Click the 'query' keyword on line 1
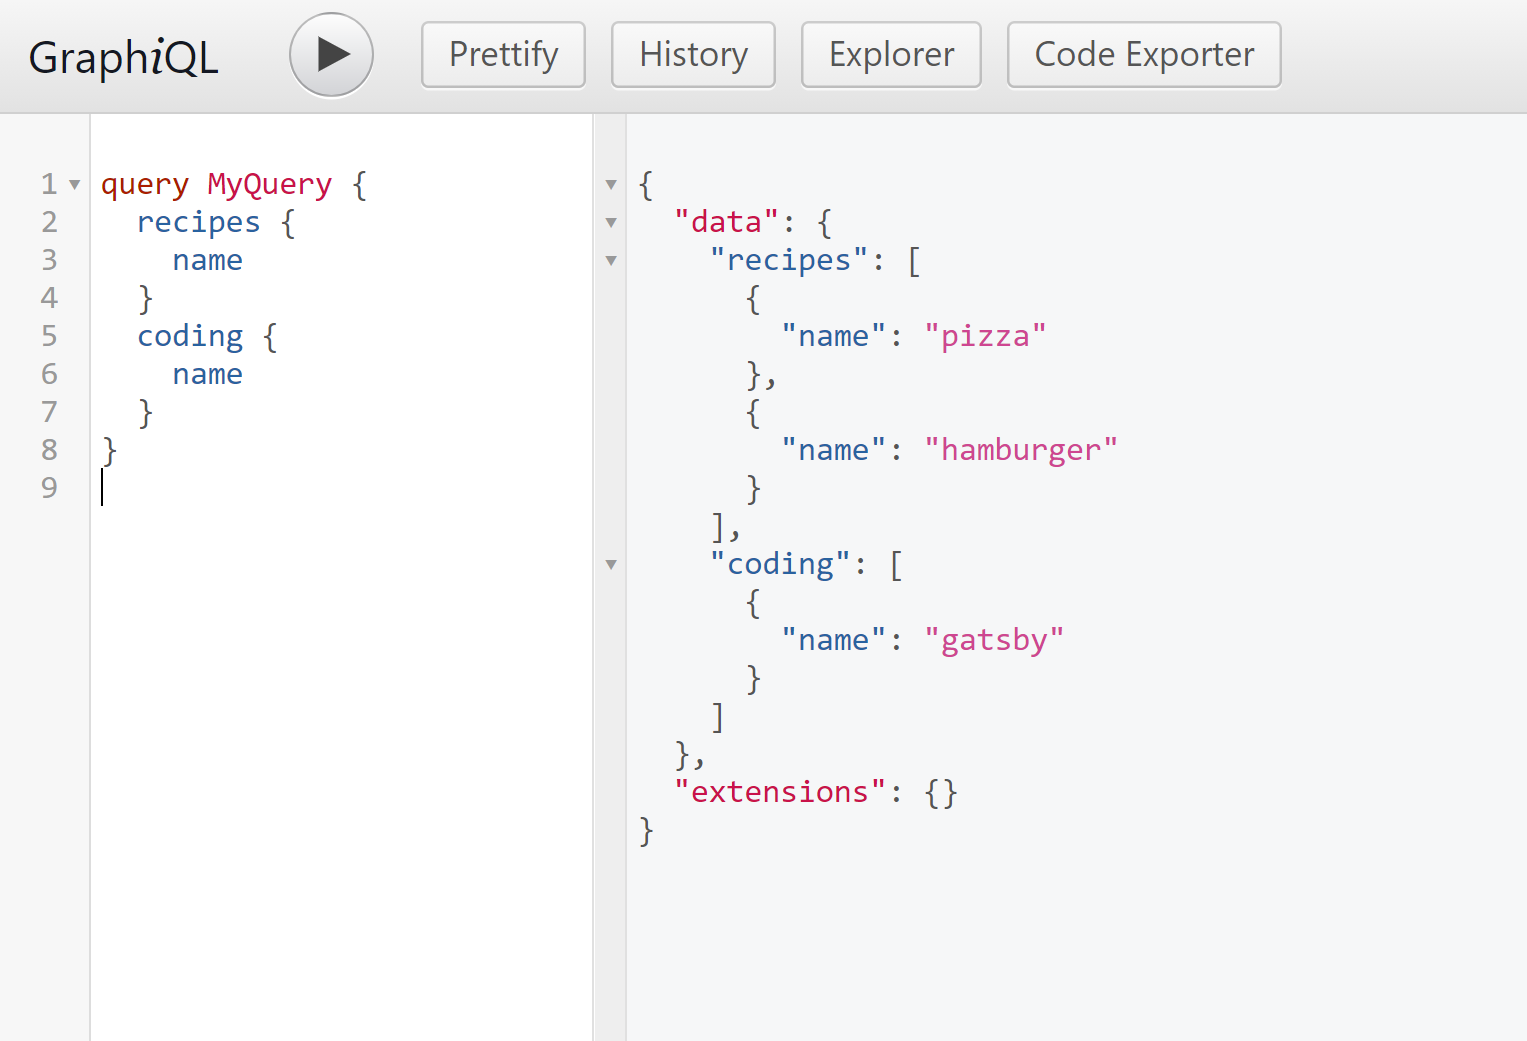This screenshot has width=1527, height=1041. coord(145,185)
